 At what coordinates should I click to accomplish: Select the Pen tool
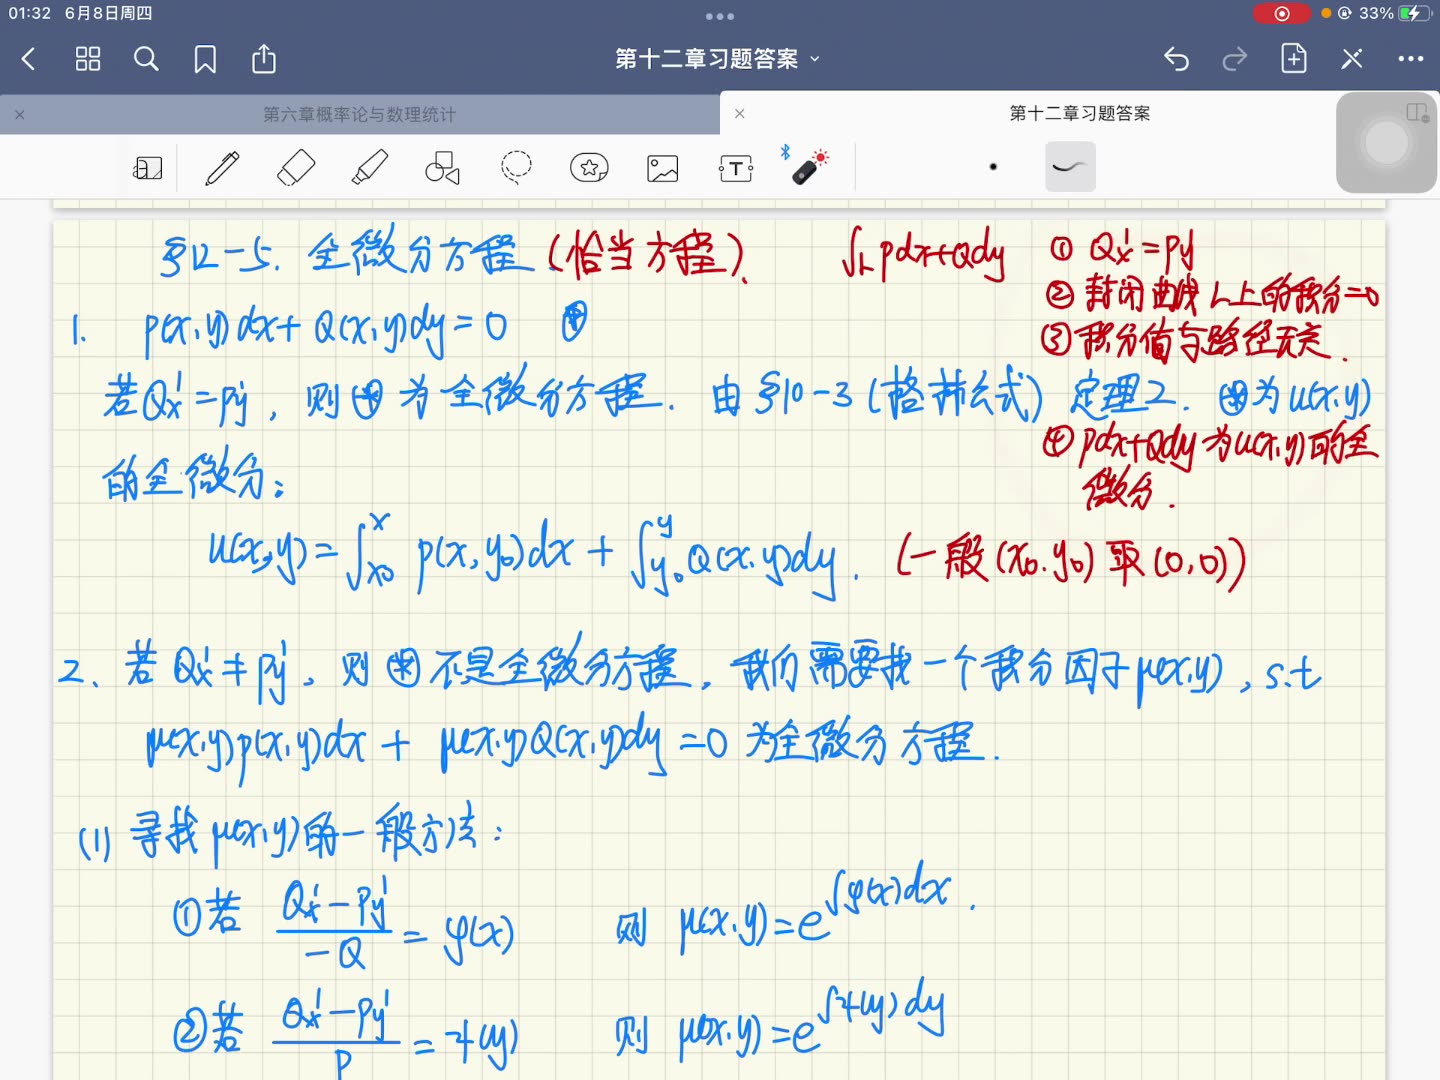(222, 168)
